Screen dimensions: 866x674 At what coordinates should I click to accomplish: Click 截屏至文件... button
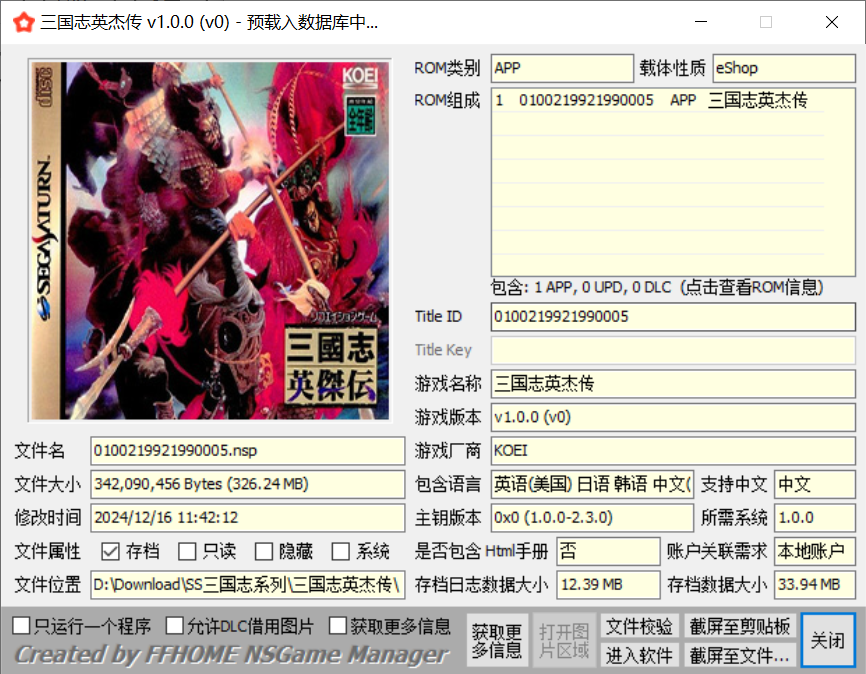(740, 655)
